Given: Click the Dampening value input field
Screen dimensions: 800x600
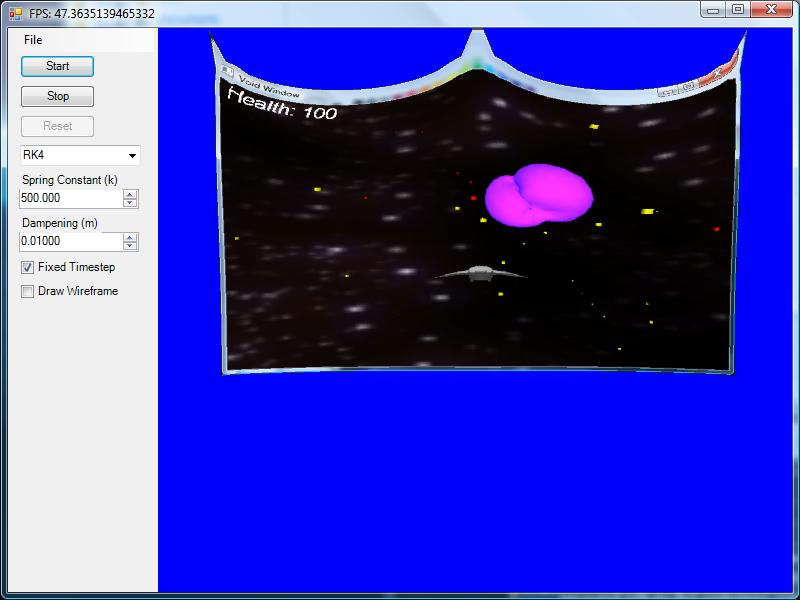Looking at the screenshot, I should (70, 241).
